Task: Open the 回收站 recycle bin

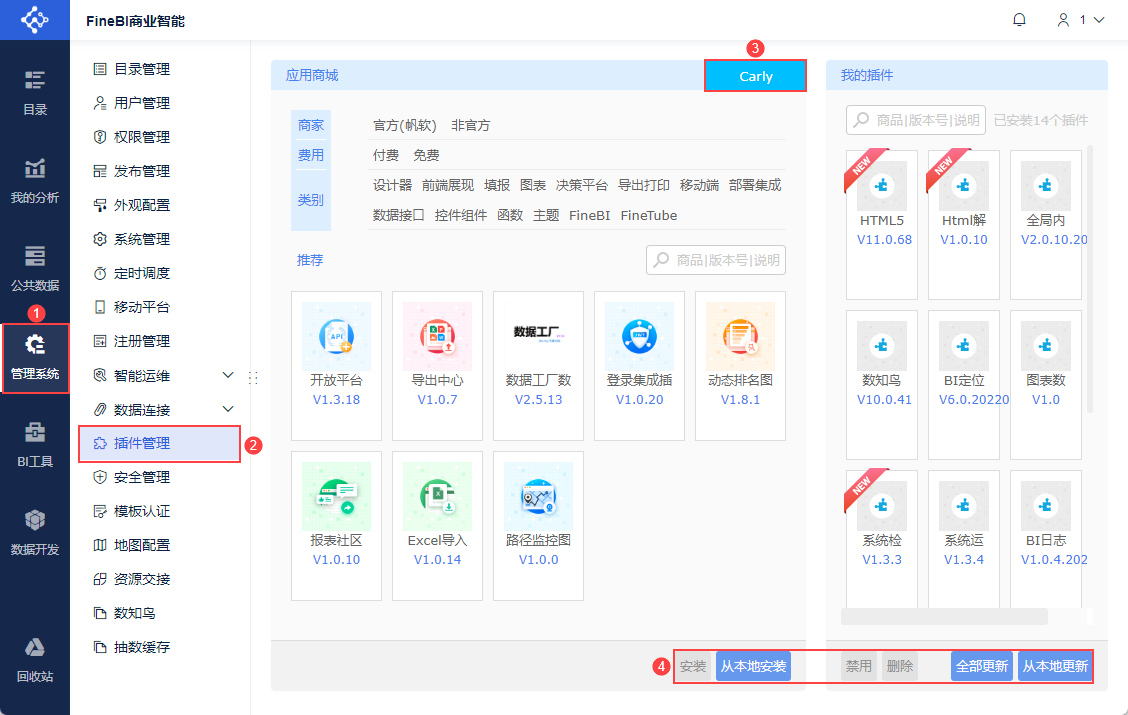Action: coord(35,660)
